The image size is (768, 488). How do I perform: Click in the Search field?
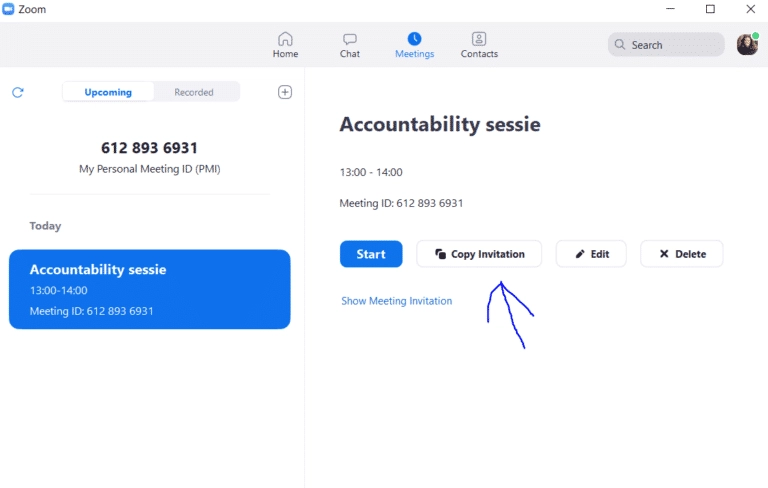[666, 44]
